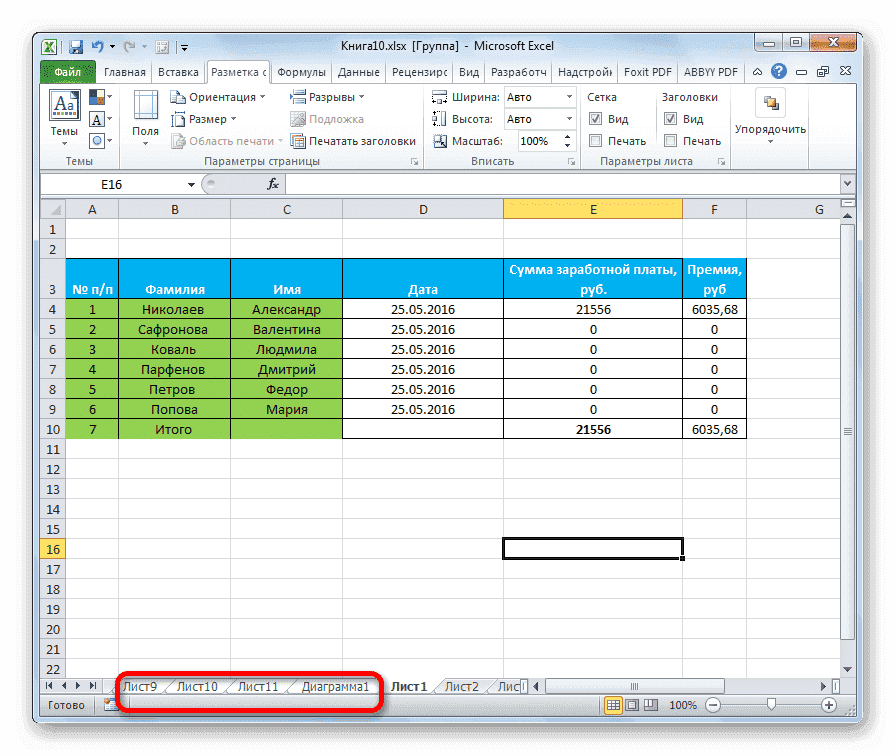Image resolution: width=896 pixels, height=756 pixels.
Task: Expand the Ширина Авто combo box
Action: [568, 96]
